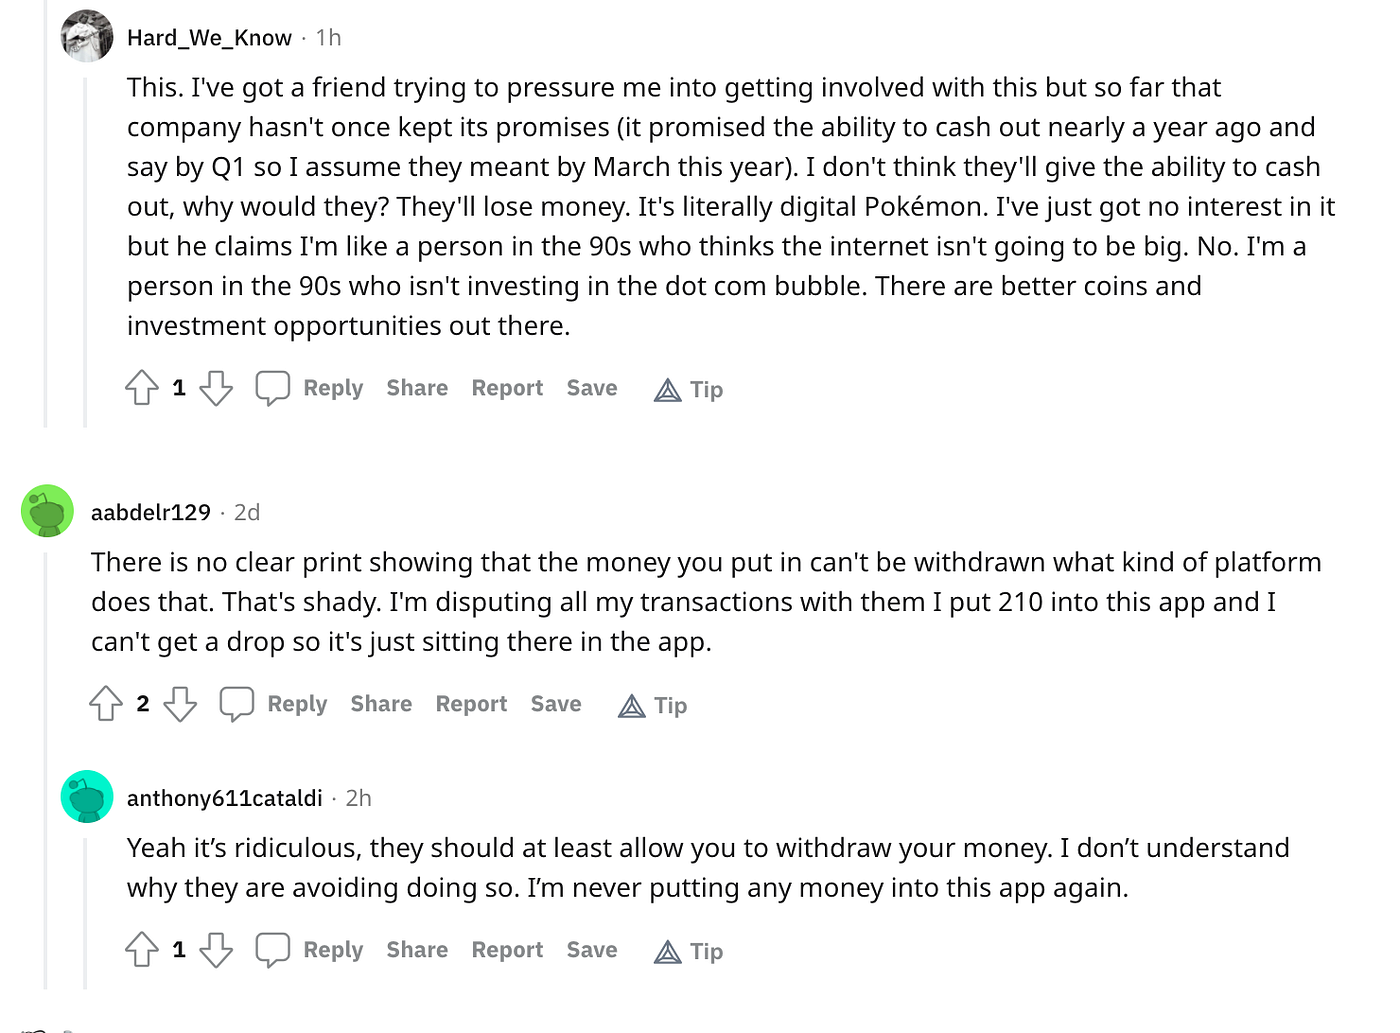This screenshot has width=1400, height=1033.
Task: Open the aabdelr129 username link
Action: pos(151,512)
